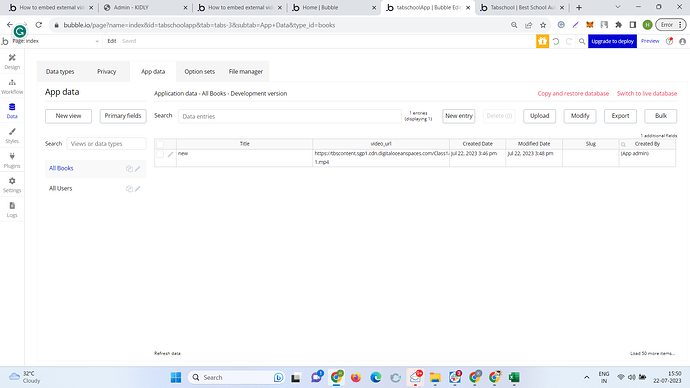Open the Logs sidebar icon

click(x=12, y=209)
